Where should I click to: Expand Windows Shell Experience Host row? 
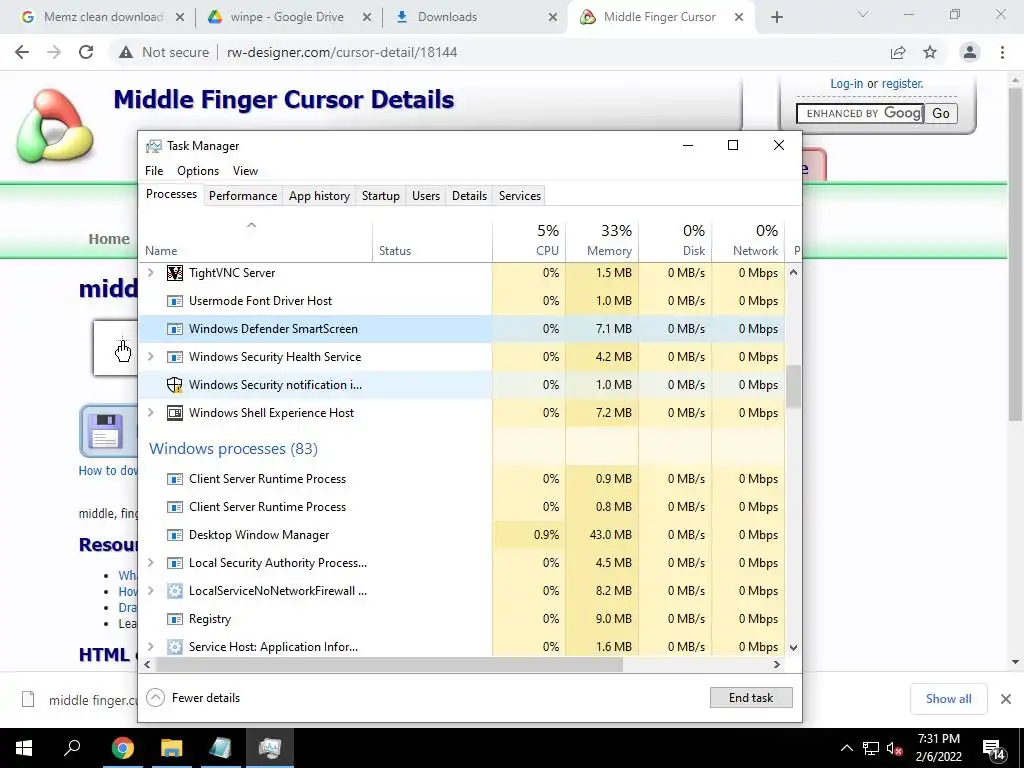point(151,413)
